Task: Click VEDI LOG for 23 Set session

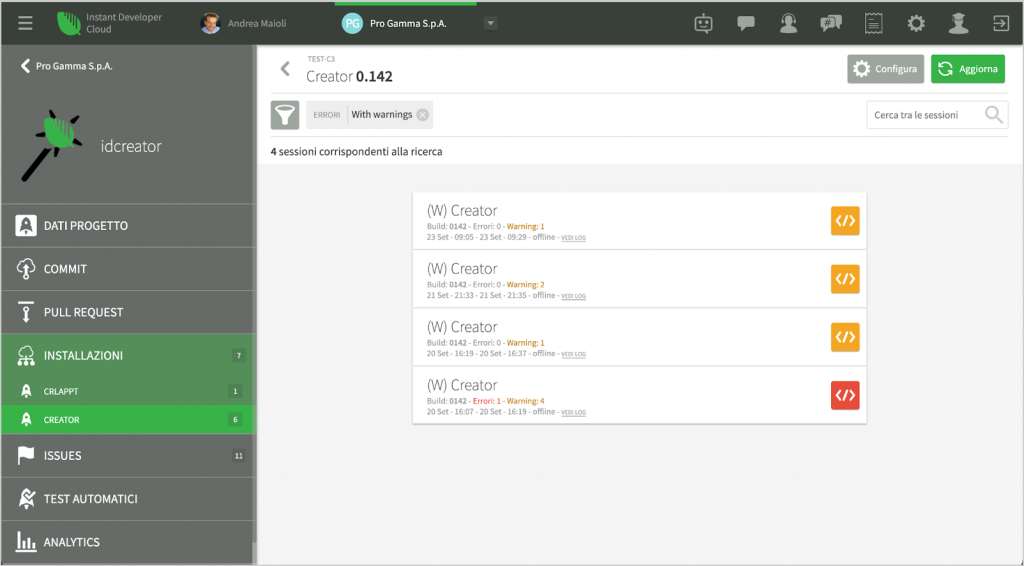Action: tap(573, 238)
